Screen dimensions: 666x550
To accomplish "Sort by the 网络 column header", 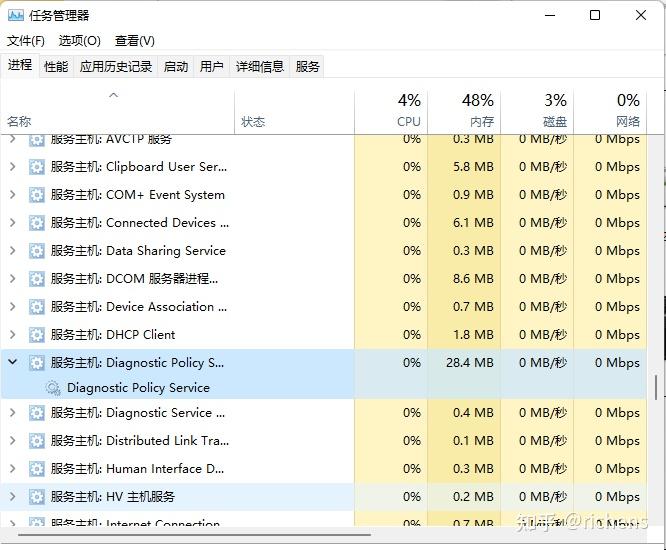I will (610, 112).
